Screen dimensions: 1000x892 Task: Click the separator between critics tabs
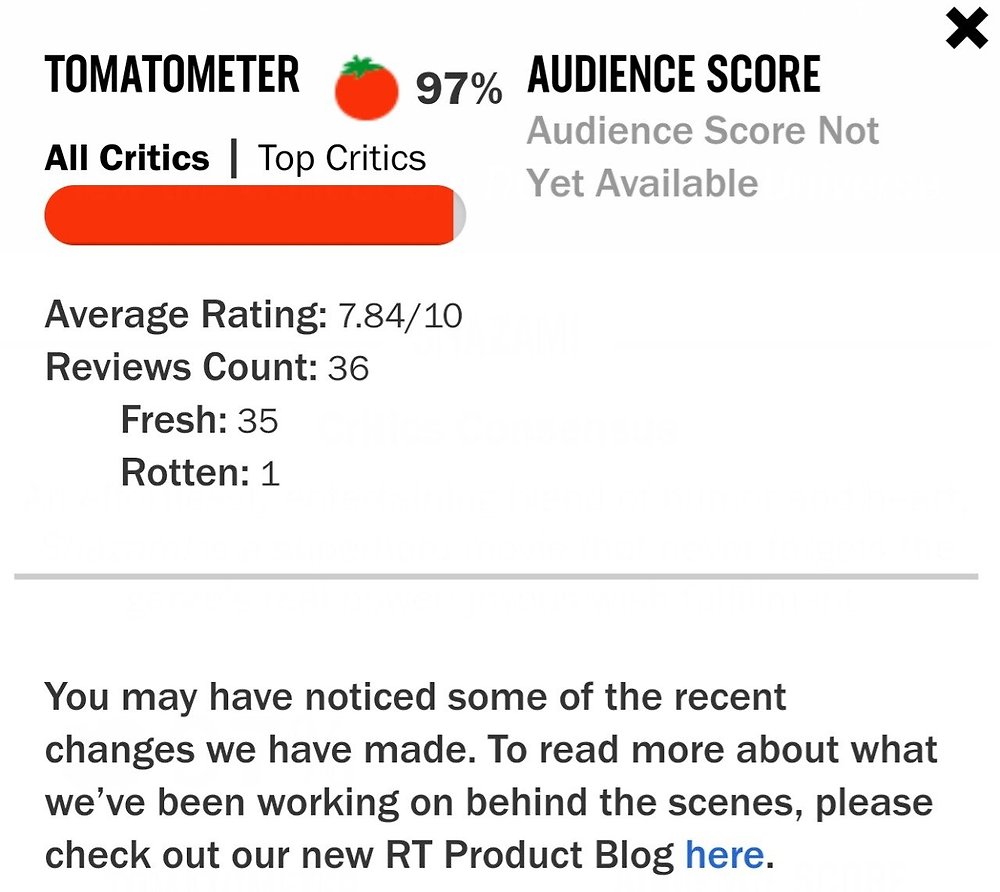click(233, 158)
